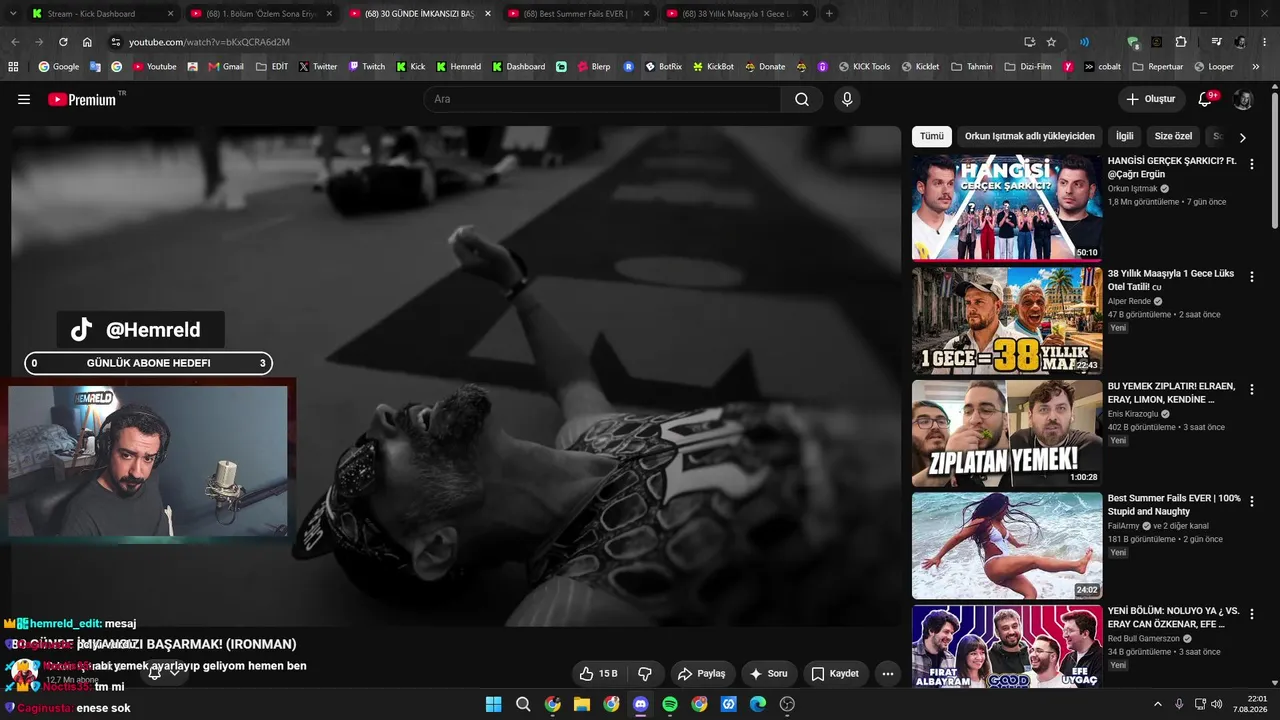The width and height of the screenshot is (1280, 720).
Task: Click the YouTube search magnifier button
Action: [802, 99]
